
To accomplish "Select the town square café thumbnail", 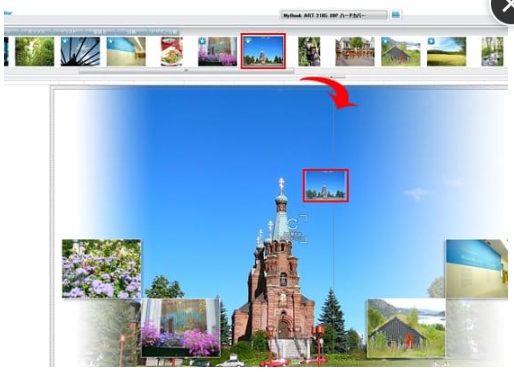I will click(355, 51).
